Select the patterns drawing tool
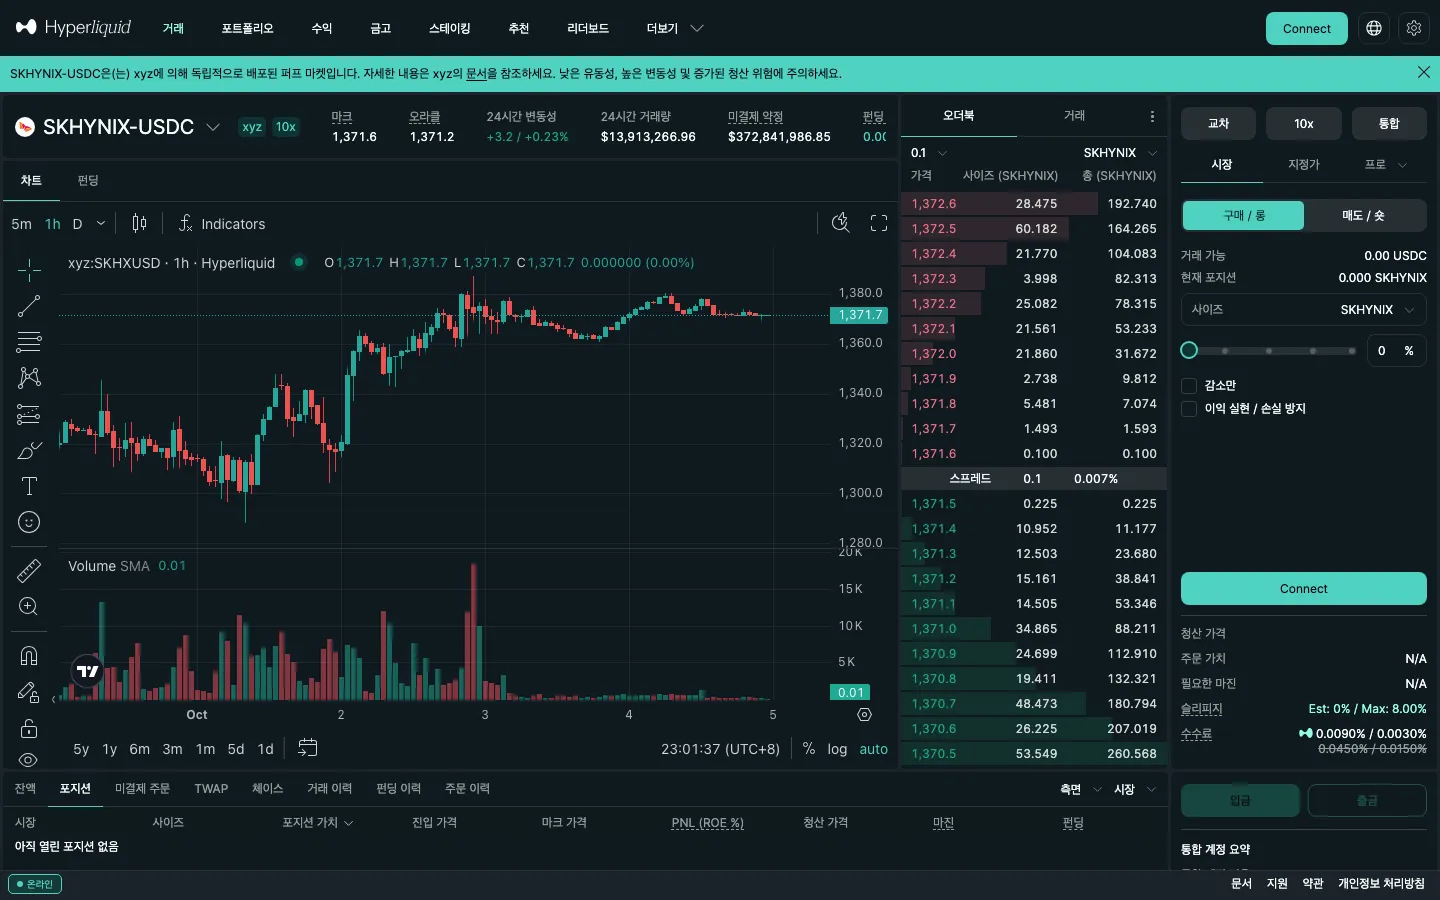The image size is (1440, 900). click(29, 378)
